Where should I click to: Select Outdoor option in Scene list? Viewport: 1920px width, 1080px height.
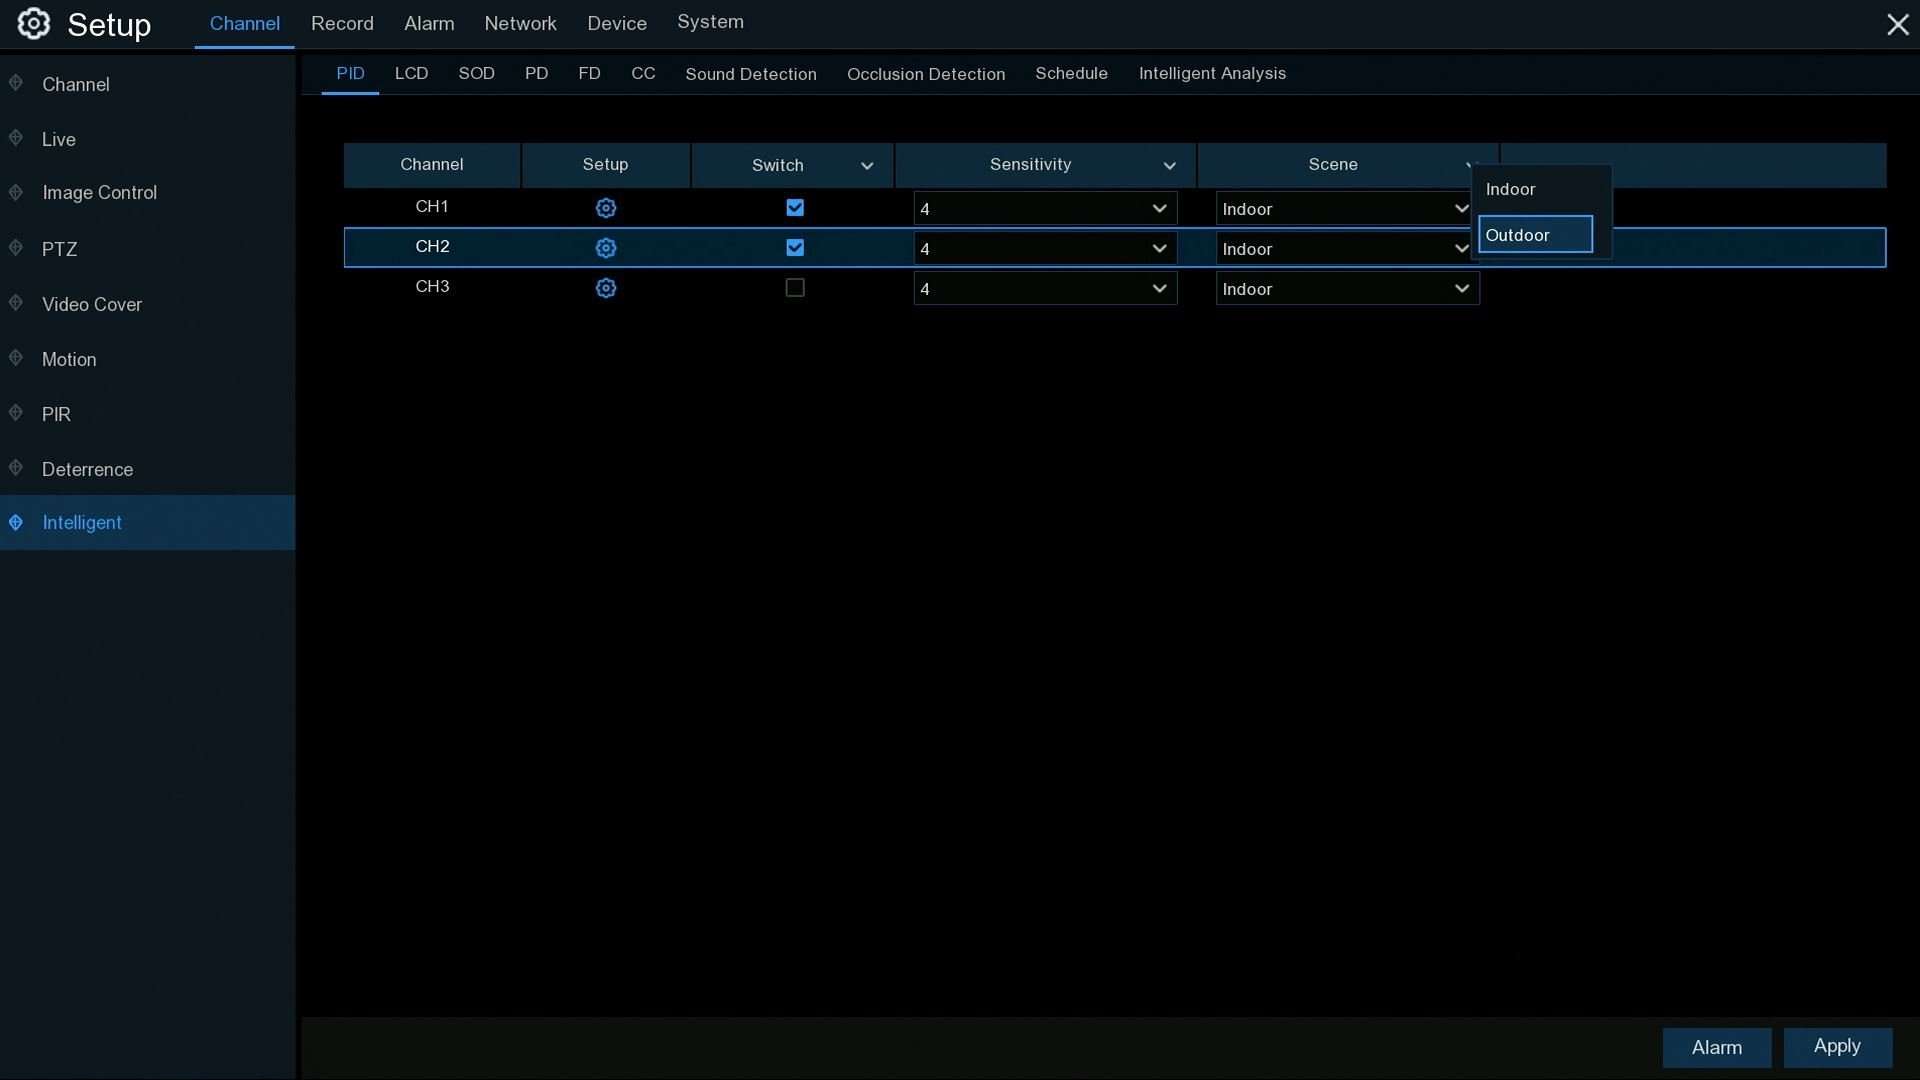coord(1535,235)
